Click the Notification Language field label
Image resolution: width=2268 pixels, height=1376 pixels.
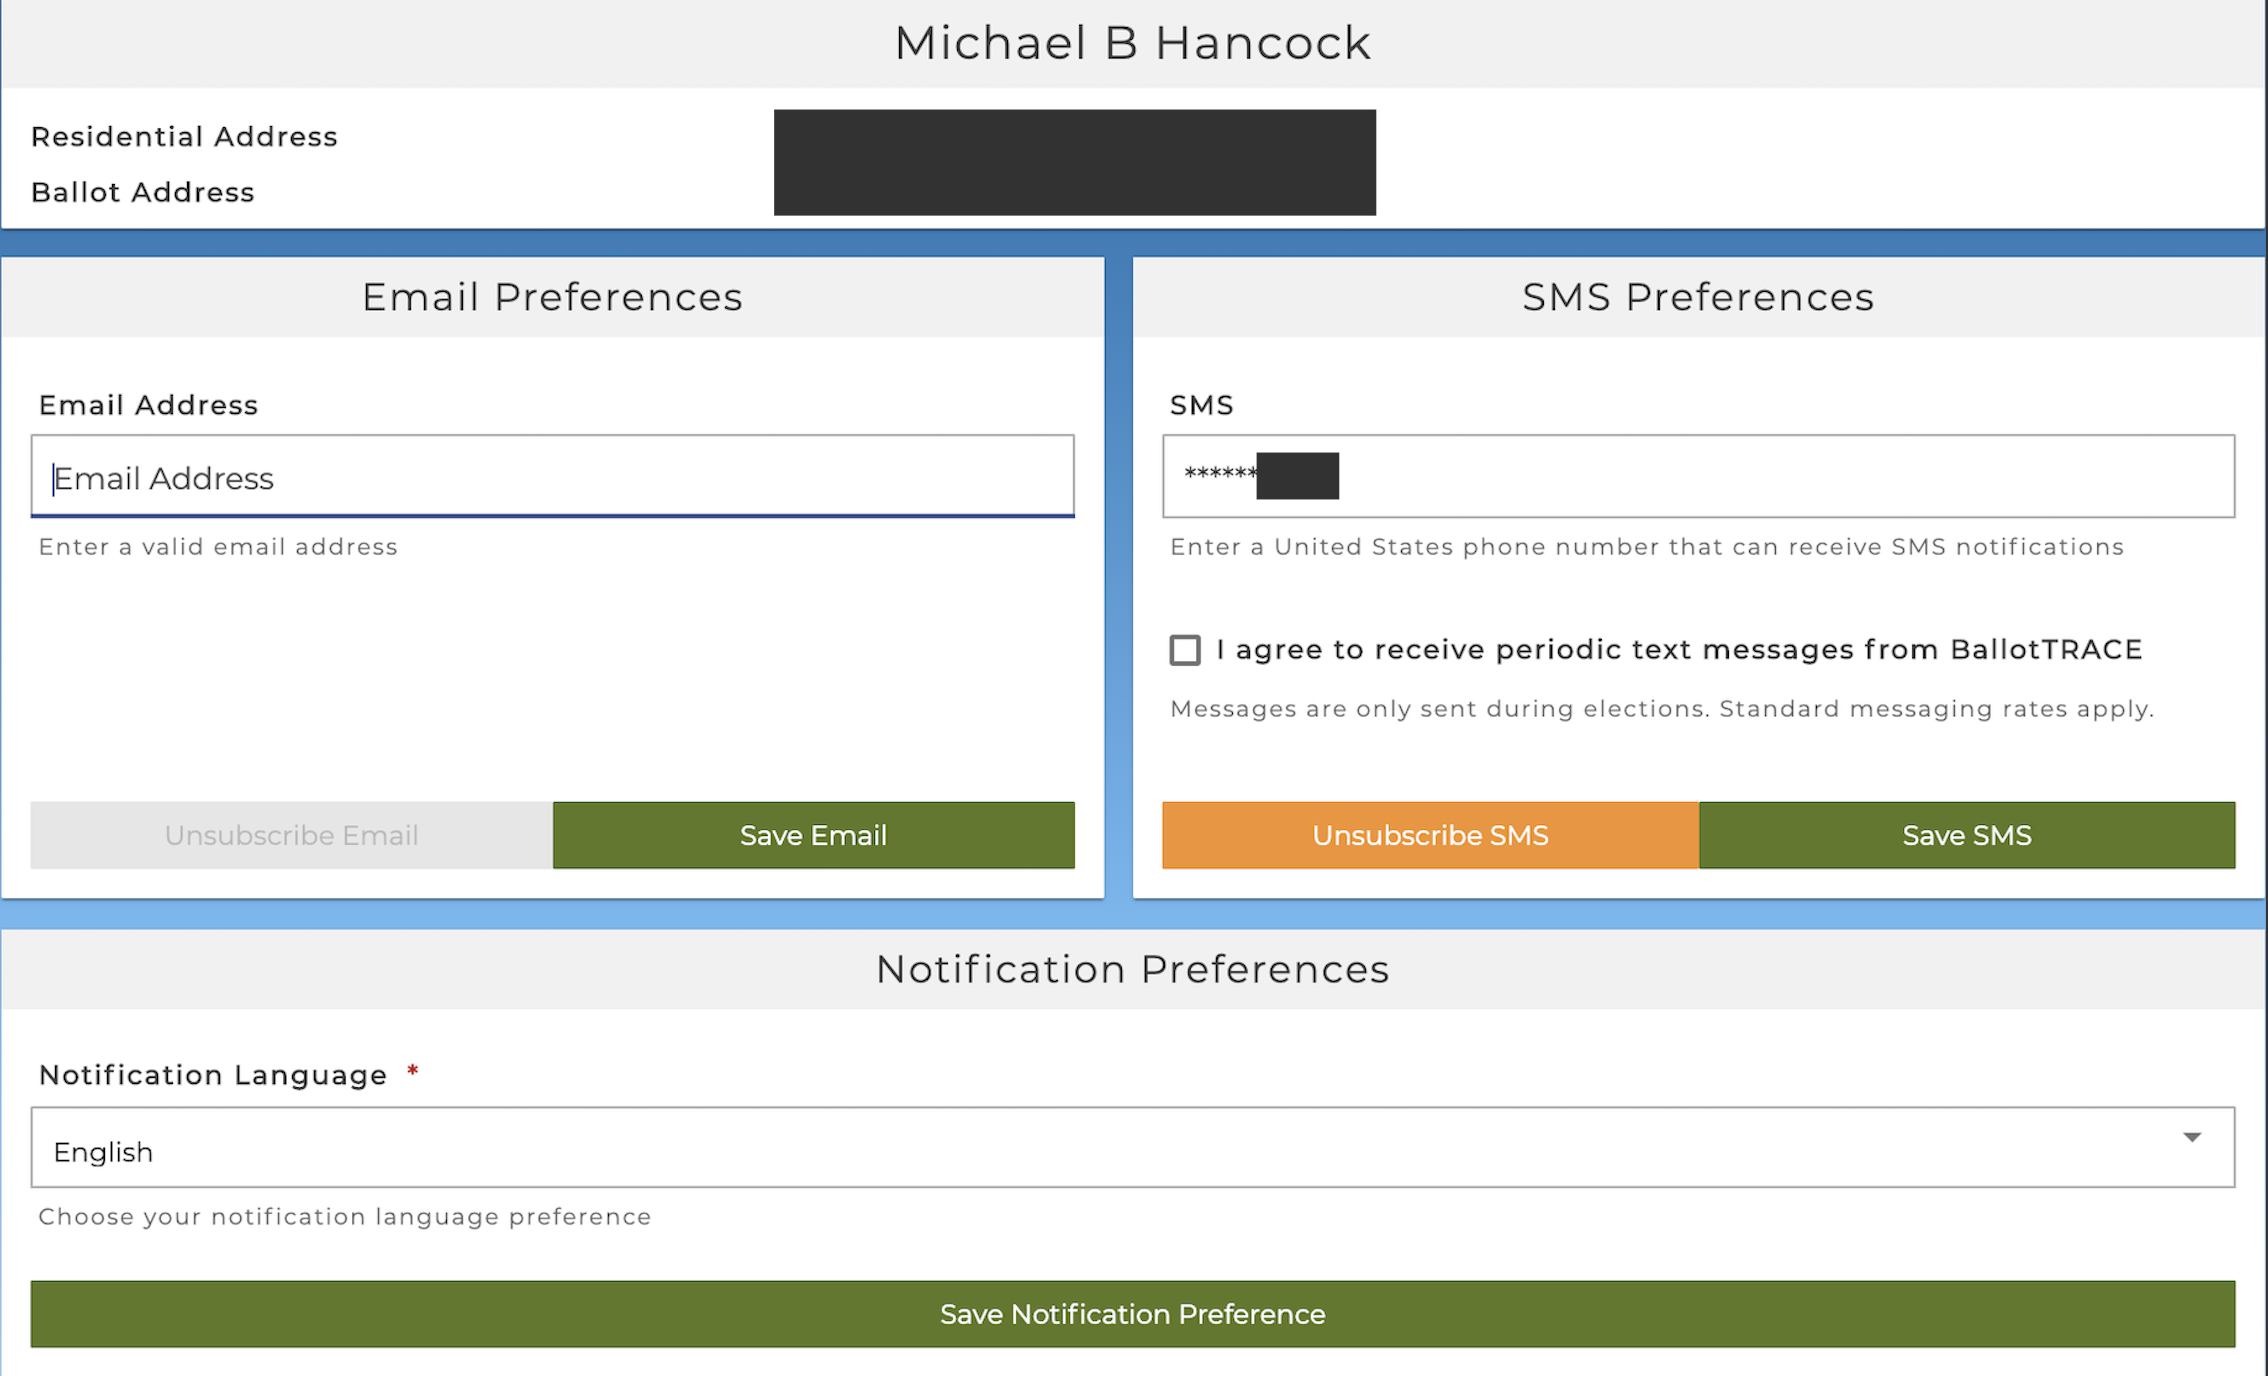coord(212,1075)
